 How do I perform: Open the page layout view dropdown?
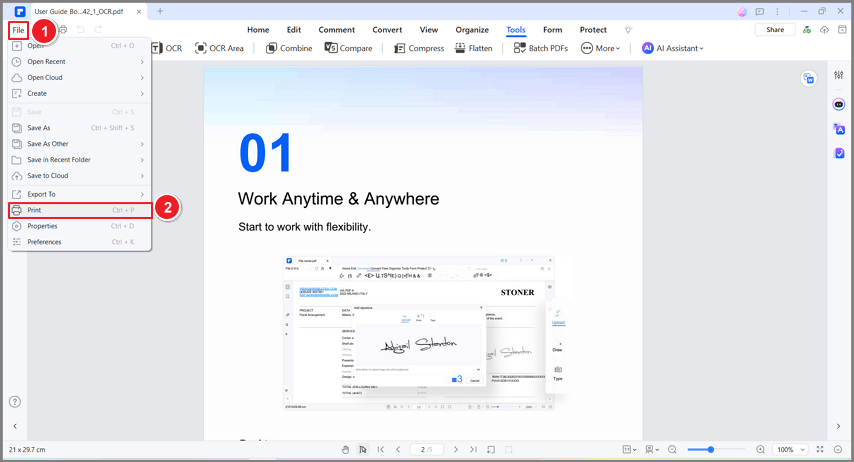pyautogui.click(x=652, y=449)
